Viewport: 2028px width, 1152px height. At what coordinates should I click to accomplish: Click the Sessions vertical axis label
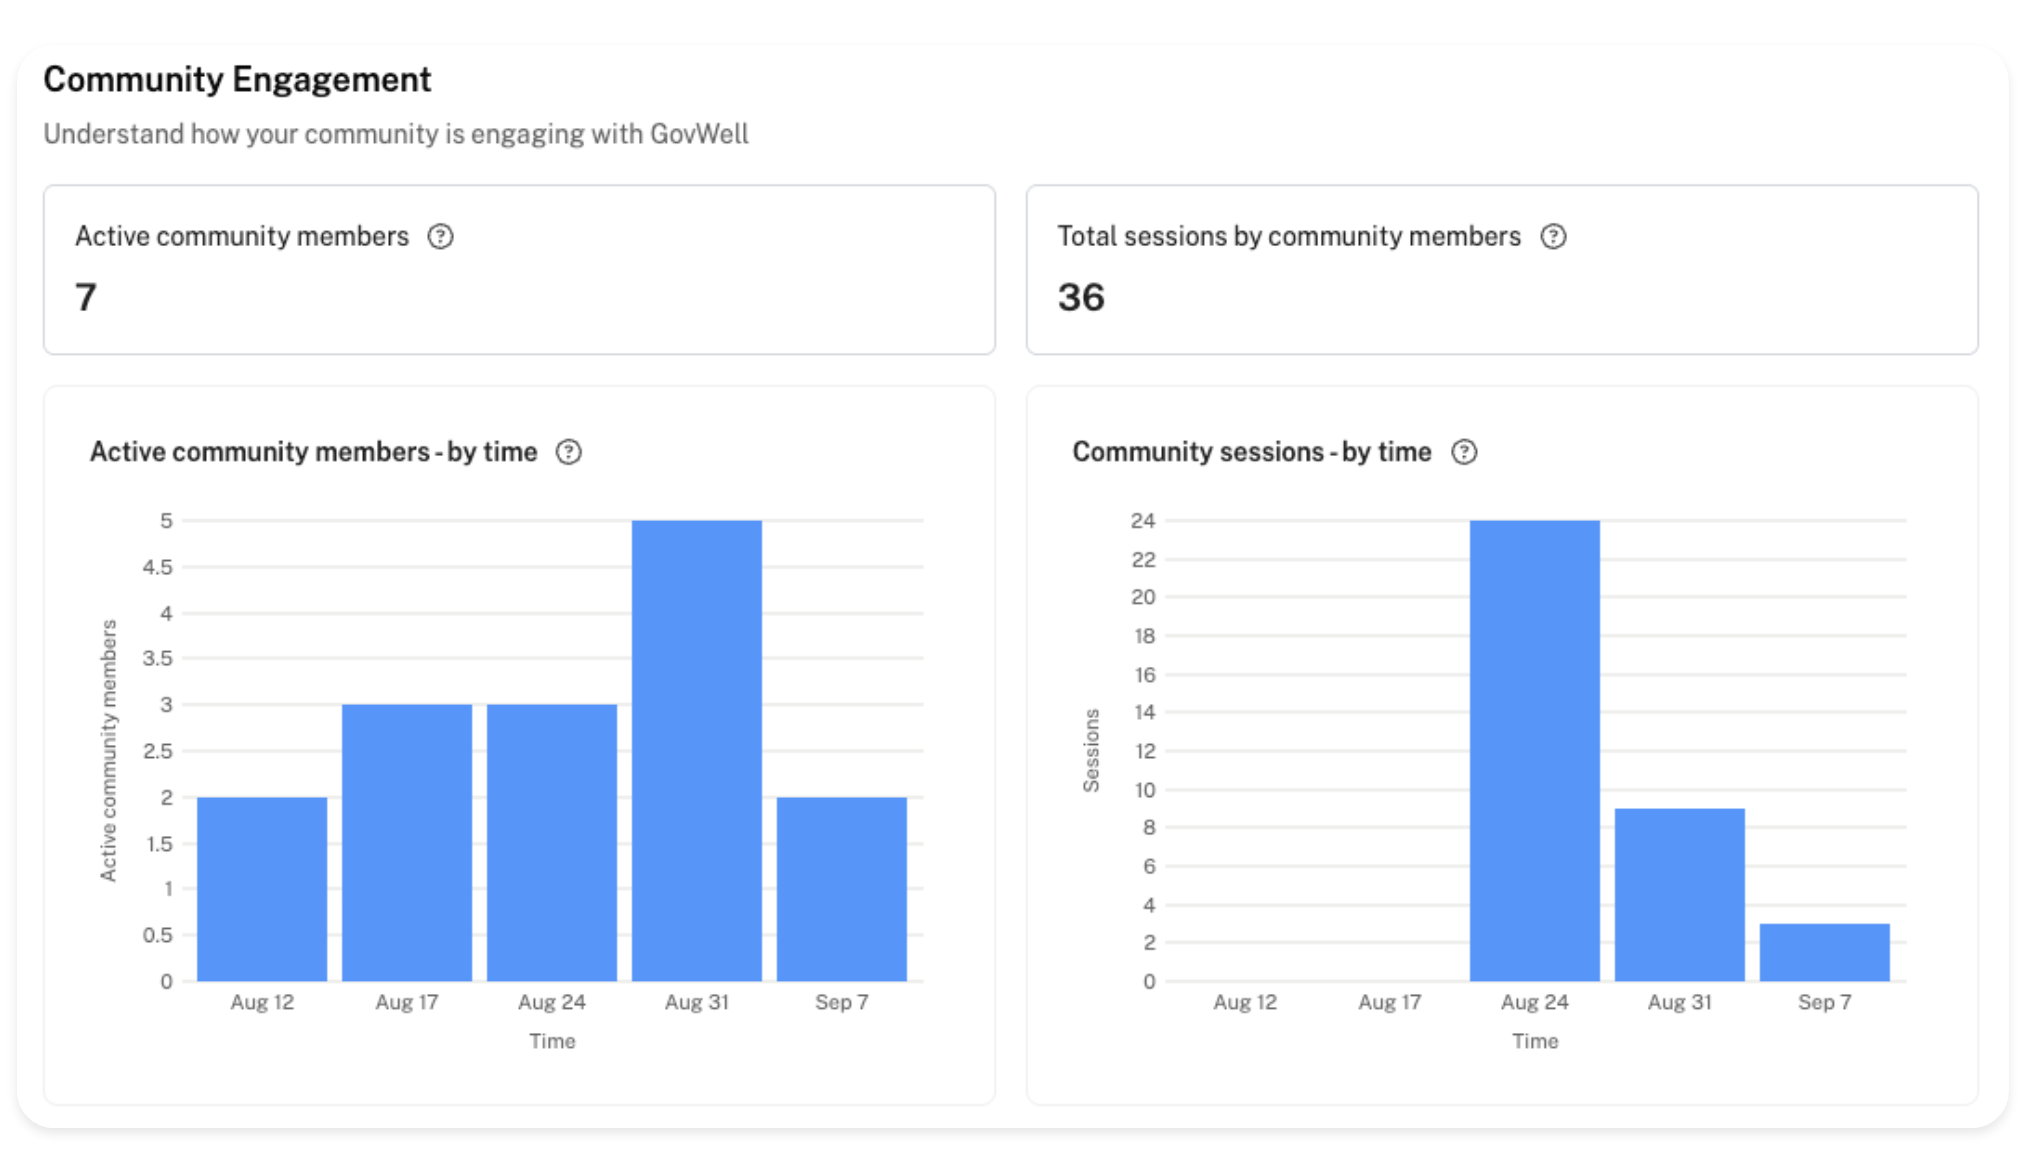[1091, 750]
